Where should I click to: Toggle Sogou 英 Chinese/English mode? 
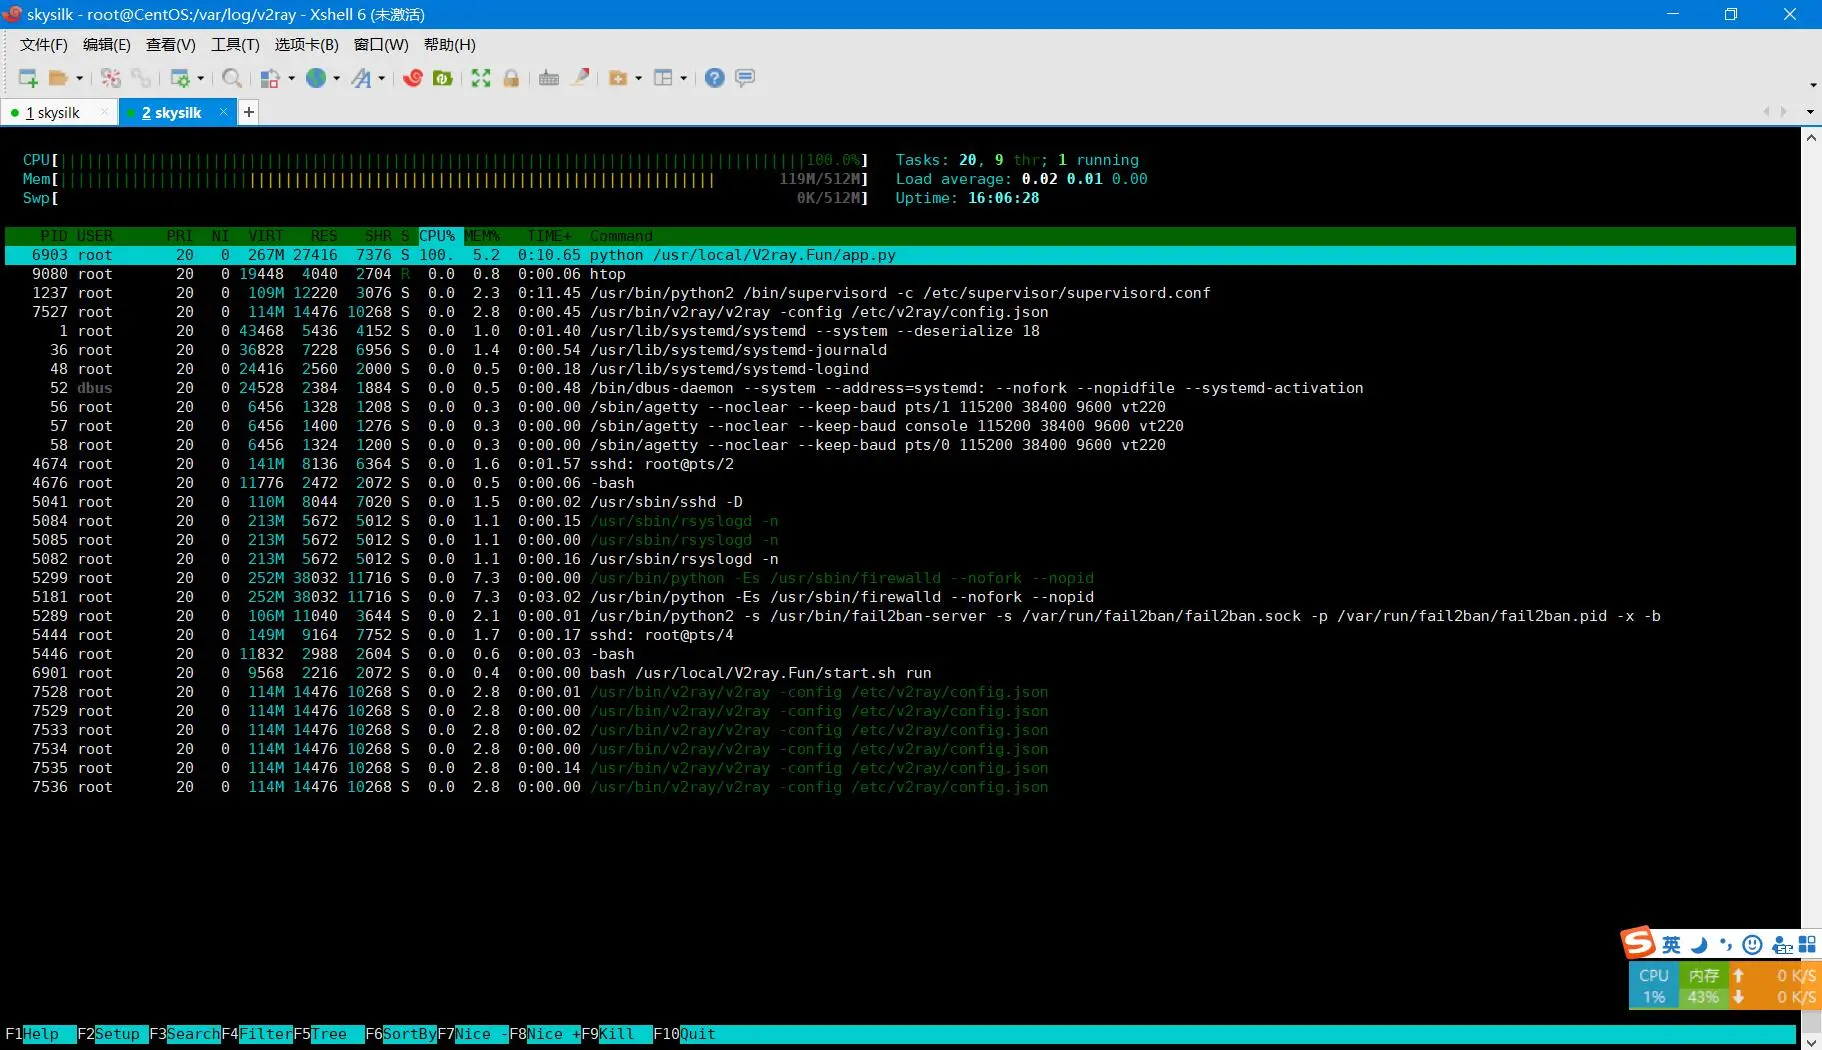(1671, 945)
